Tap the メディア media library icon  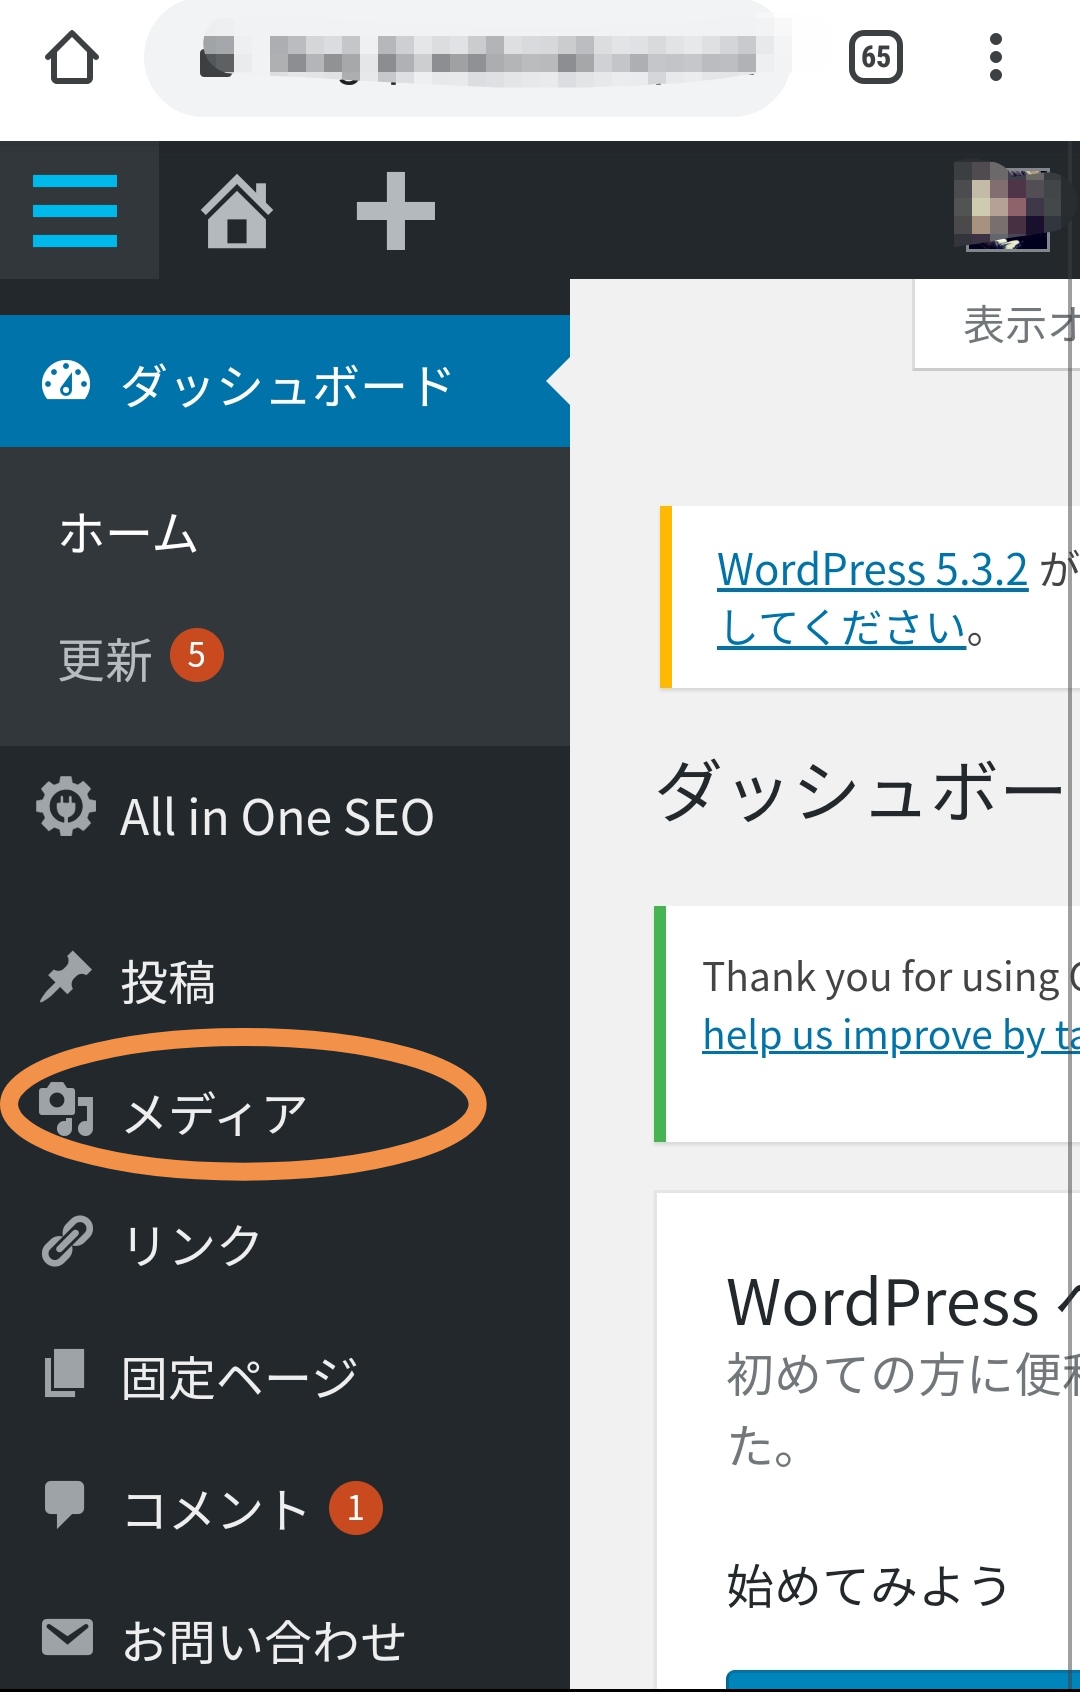click(66, 1109)
